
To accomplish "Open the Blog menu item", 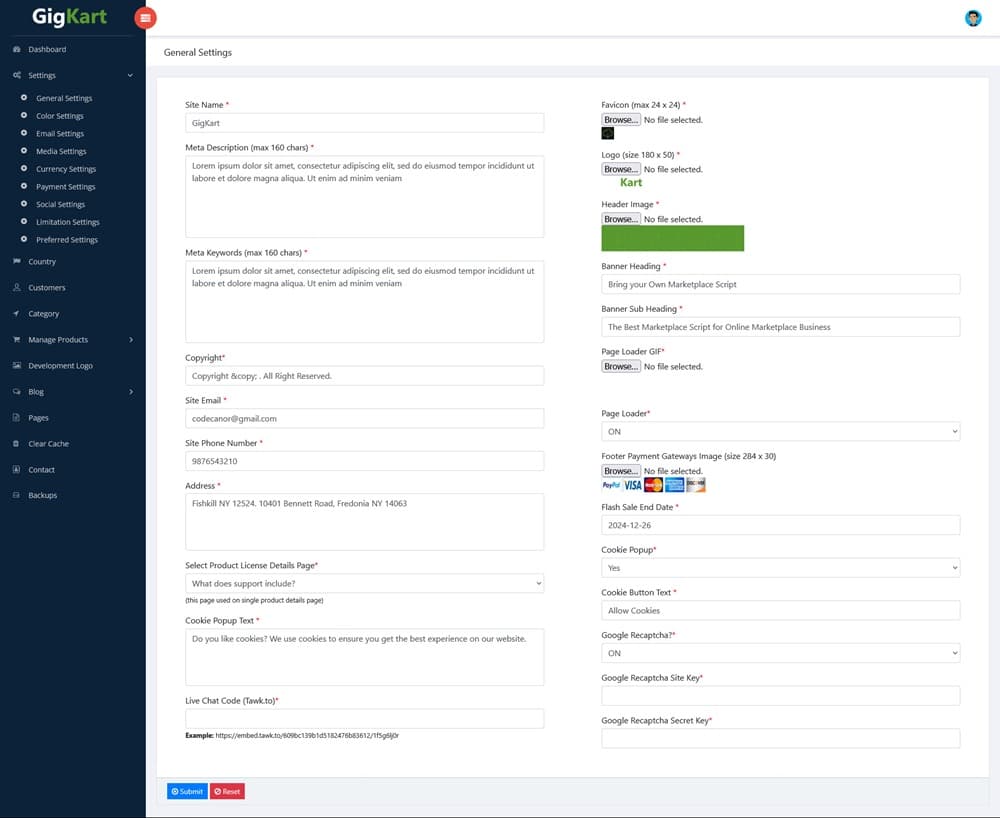I will (x=36, y=392).
